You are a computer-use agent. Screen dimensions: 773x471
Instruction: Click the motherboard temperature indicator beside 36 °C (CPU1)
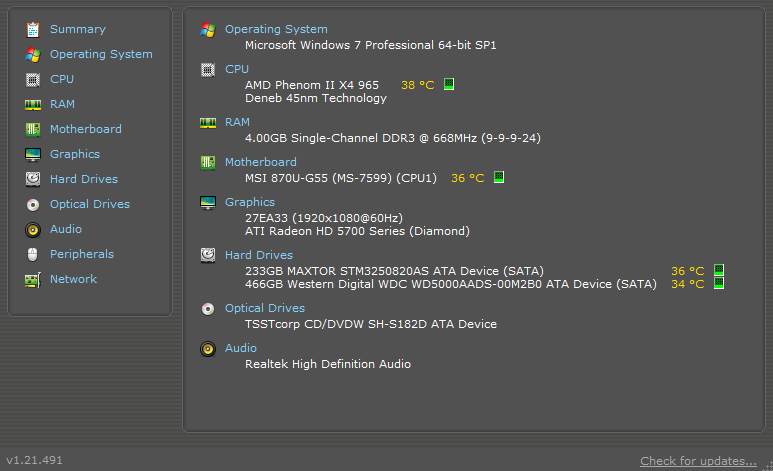click(x=499, y=177)
